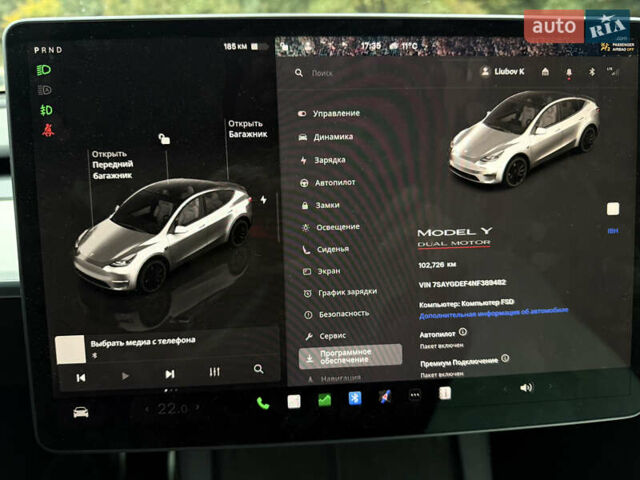Tap the blue link under color swatch
This screenshot has width=640, height=480.
613,231
